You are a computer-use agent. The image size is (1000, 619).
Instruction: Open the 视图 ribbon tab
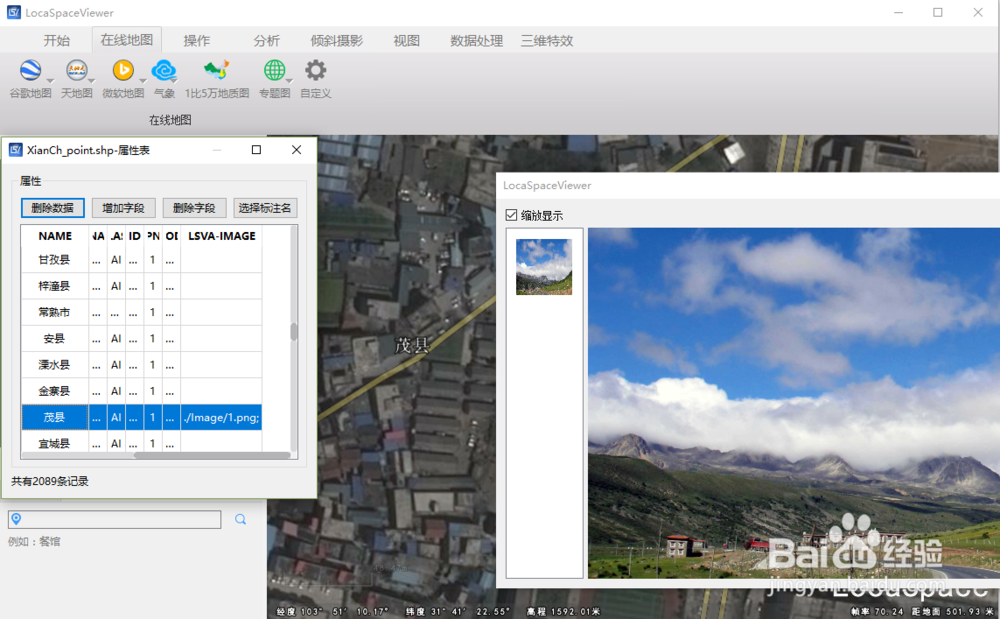tap(406, 41)
